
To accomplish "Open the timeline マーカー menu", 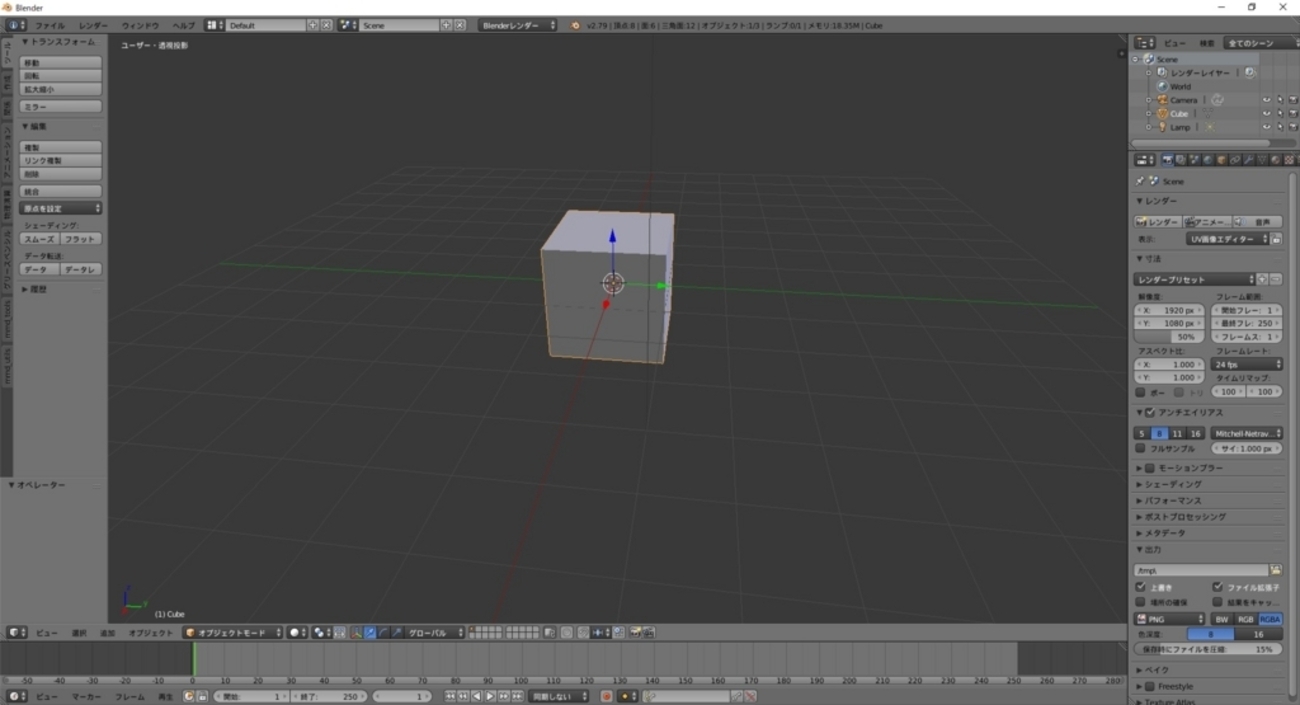I will pyautogui.click(x=86, y=696).
